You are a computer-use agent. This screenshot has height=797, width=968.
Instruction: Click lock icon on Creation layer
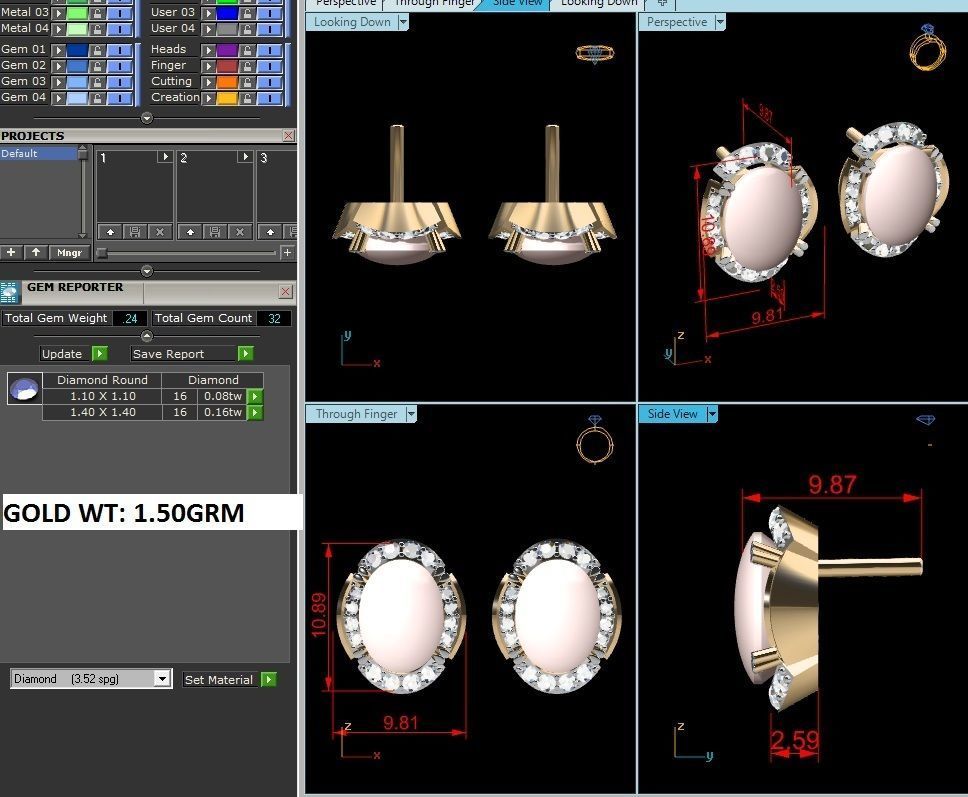click(x=247, y=98)
